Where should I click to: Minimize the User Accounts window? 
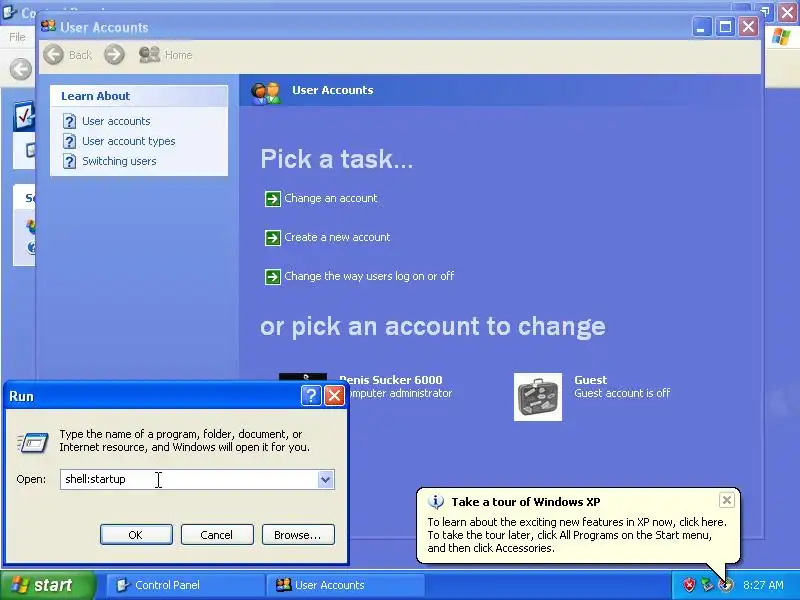702,27
